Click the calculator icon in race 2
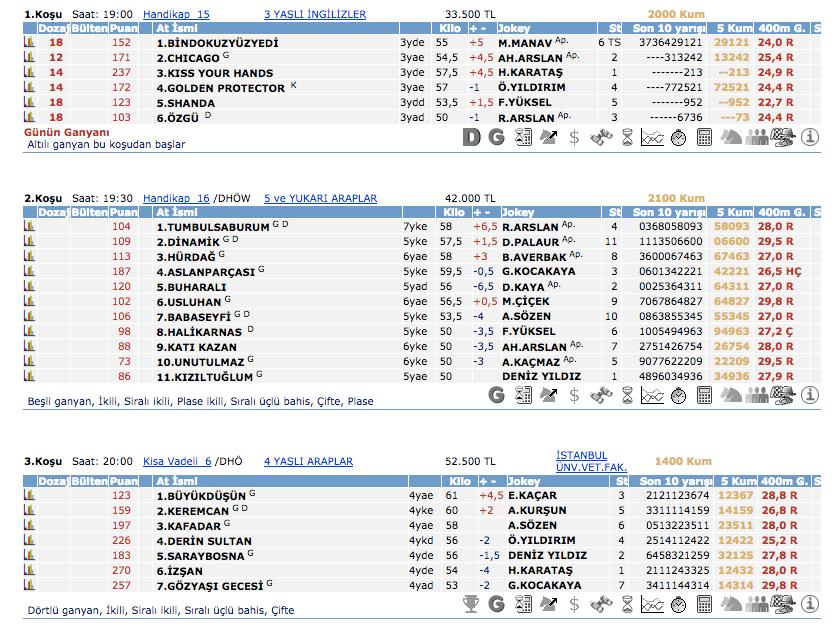The height and width of the screenshot is (638, 838). click(x=704, y=394)
